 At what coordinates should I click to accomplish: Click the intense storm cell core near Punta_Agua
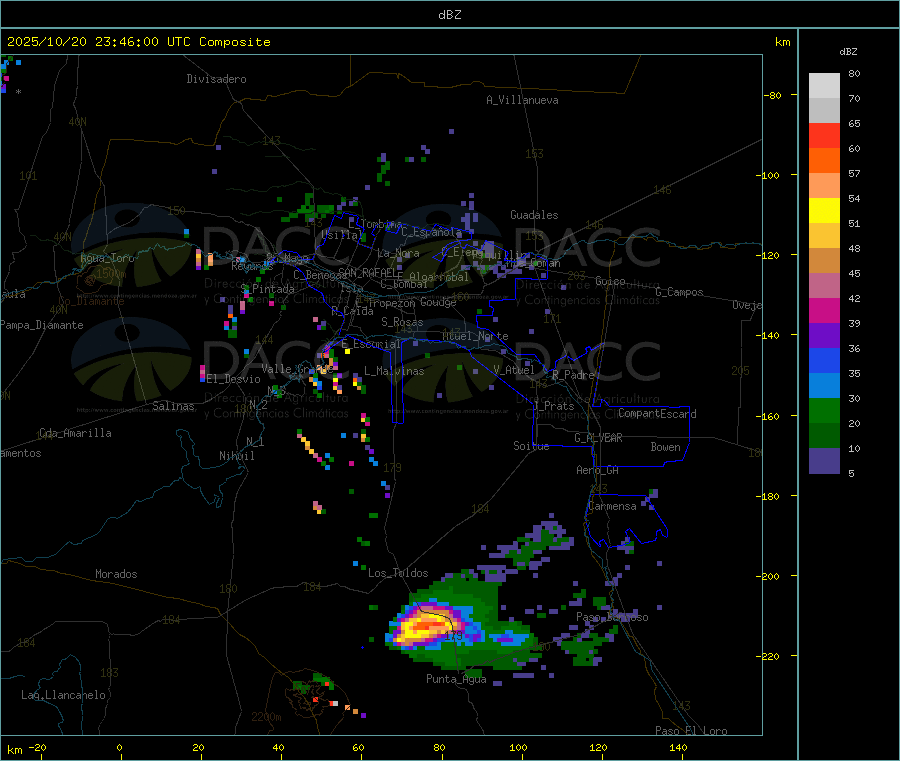coord(428,624)
